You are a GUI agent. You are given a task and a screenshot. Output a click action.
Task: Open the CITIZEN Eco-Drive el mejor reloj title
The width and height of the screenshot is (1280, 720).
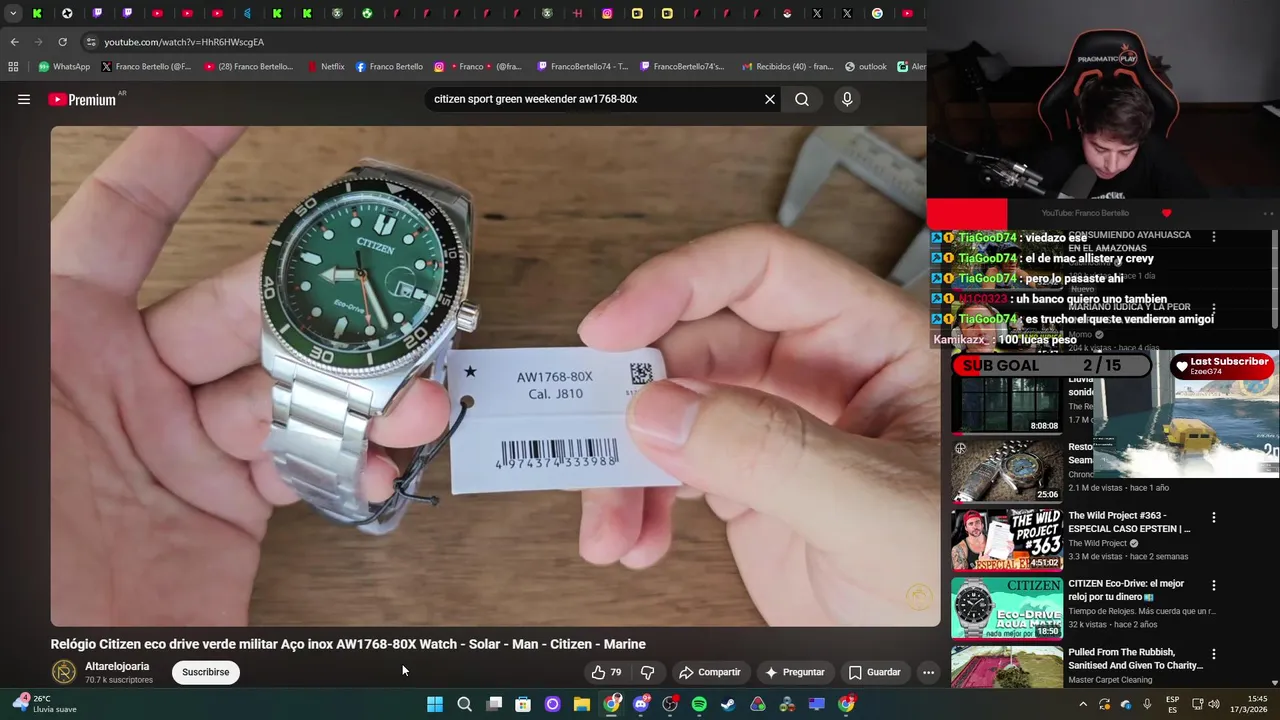1126,590
